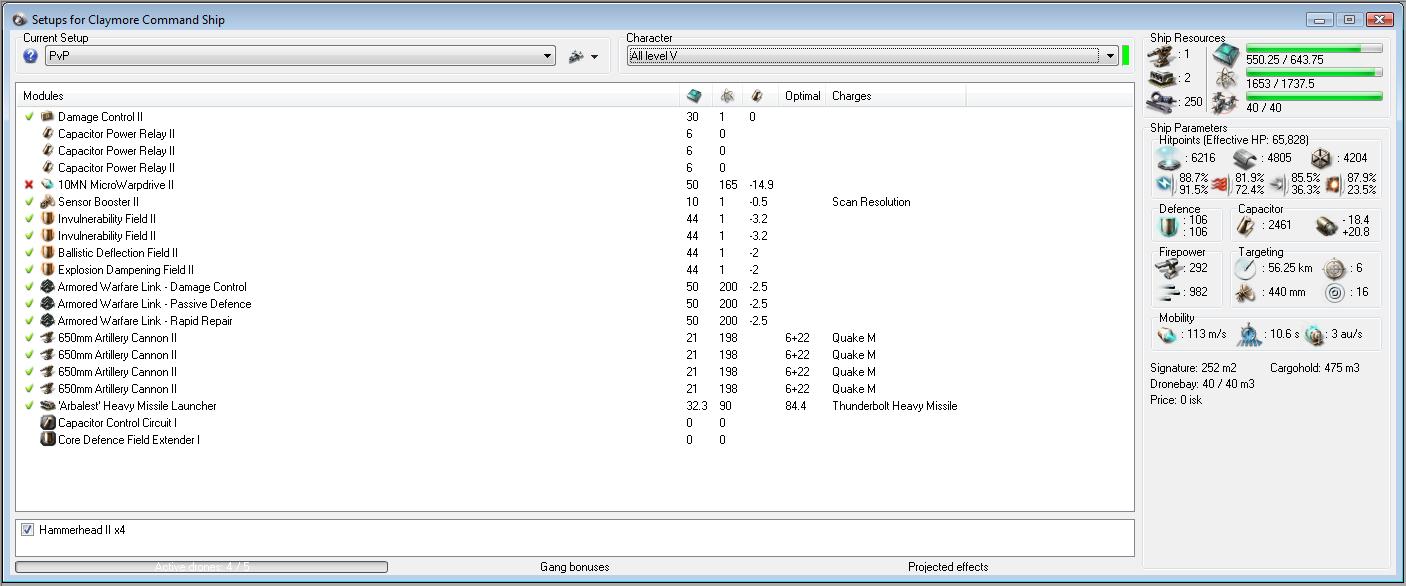
Task: Click the capacitor usage column header icon
Action: (757, 96)
